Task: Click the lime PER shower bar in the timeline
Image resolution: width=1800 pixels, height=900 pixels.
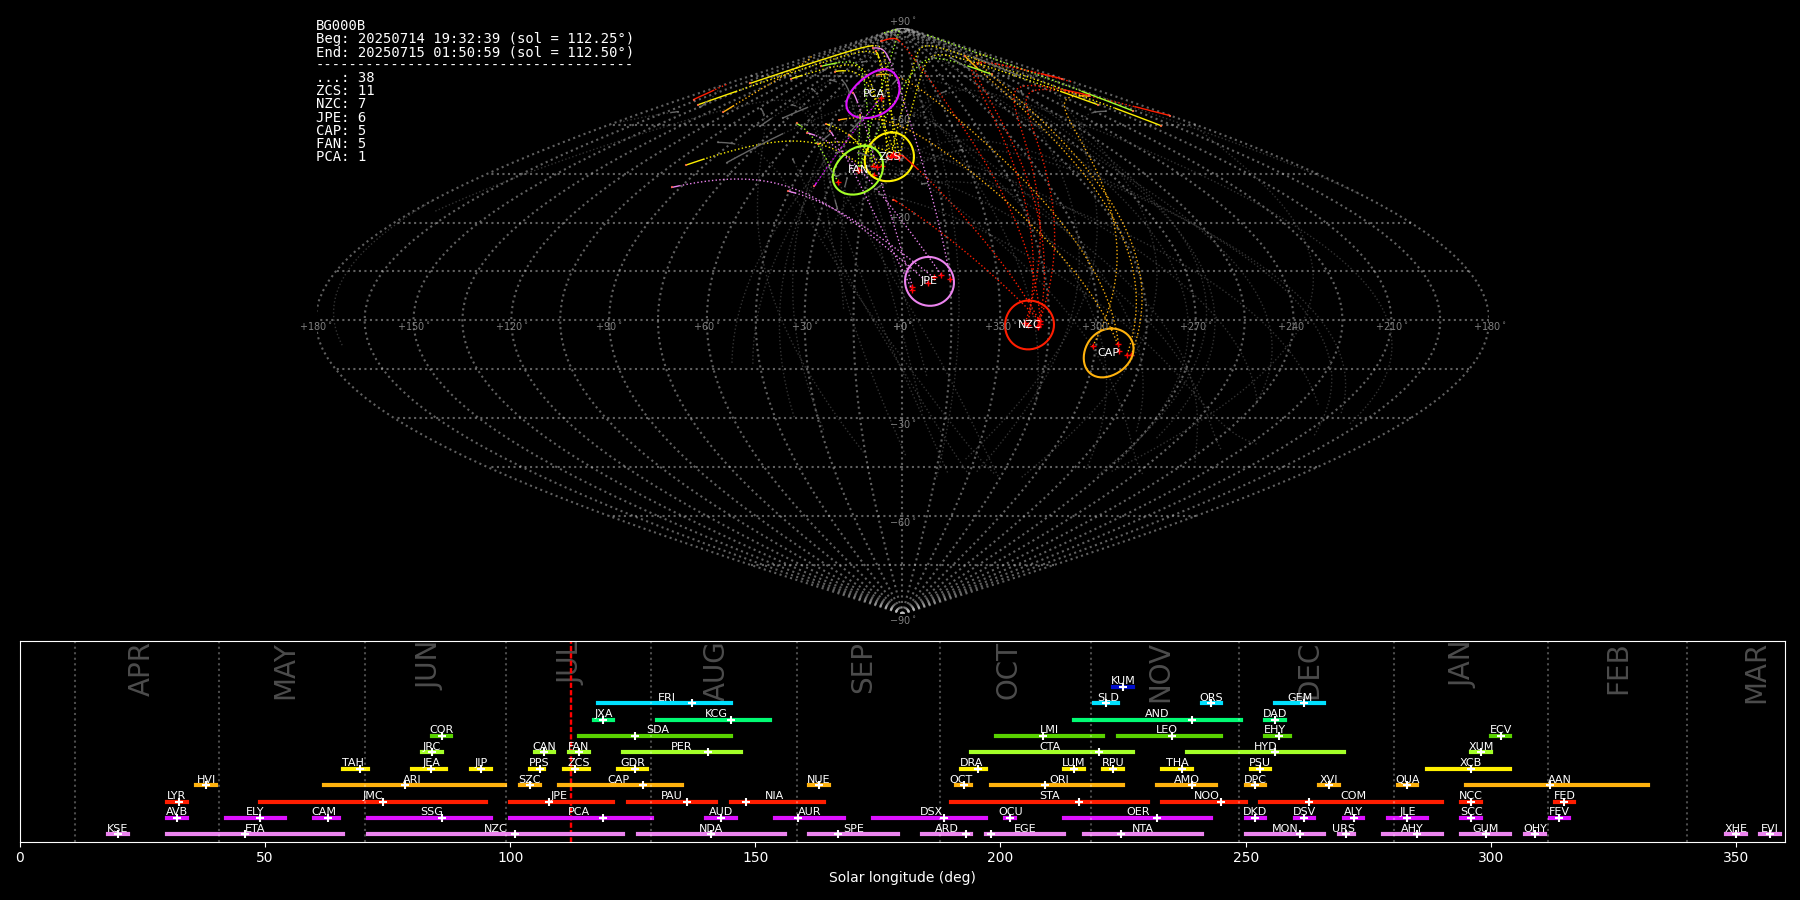Action: click(682, 752)
